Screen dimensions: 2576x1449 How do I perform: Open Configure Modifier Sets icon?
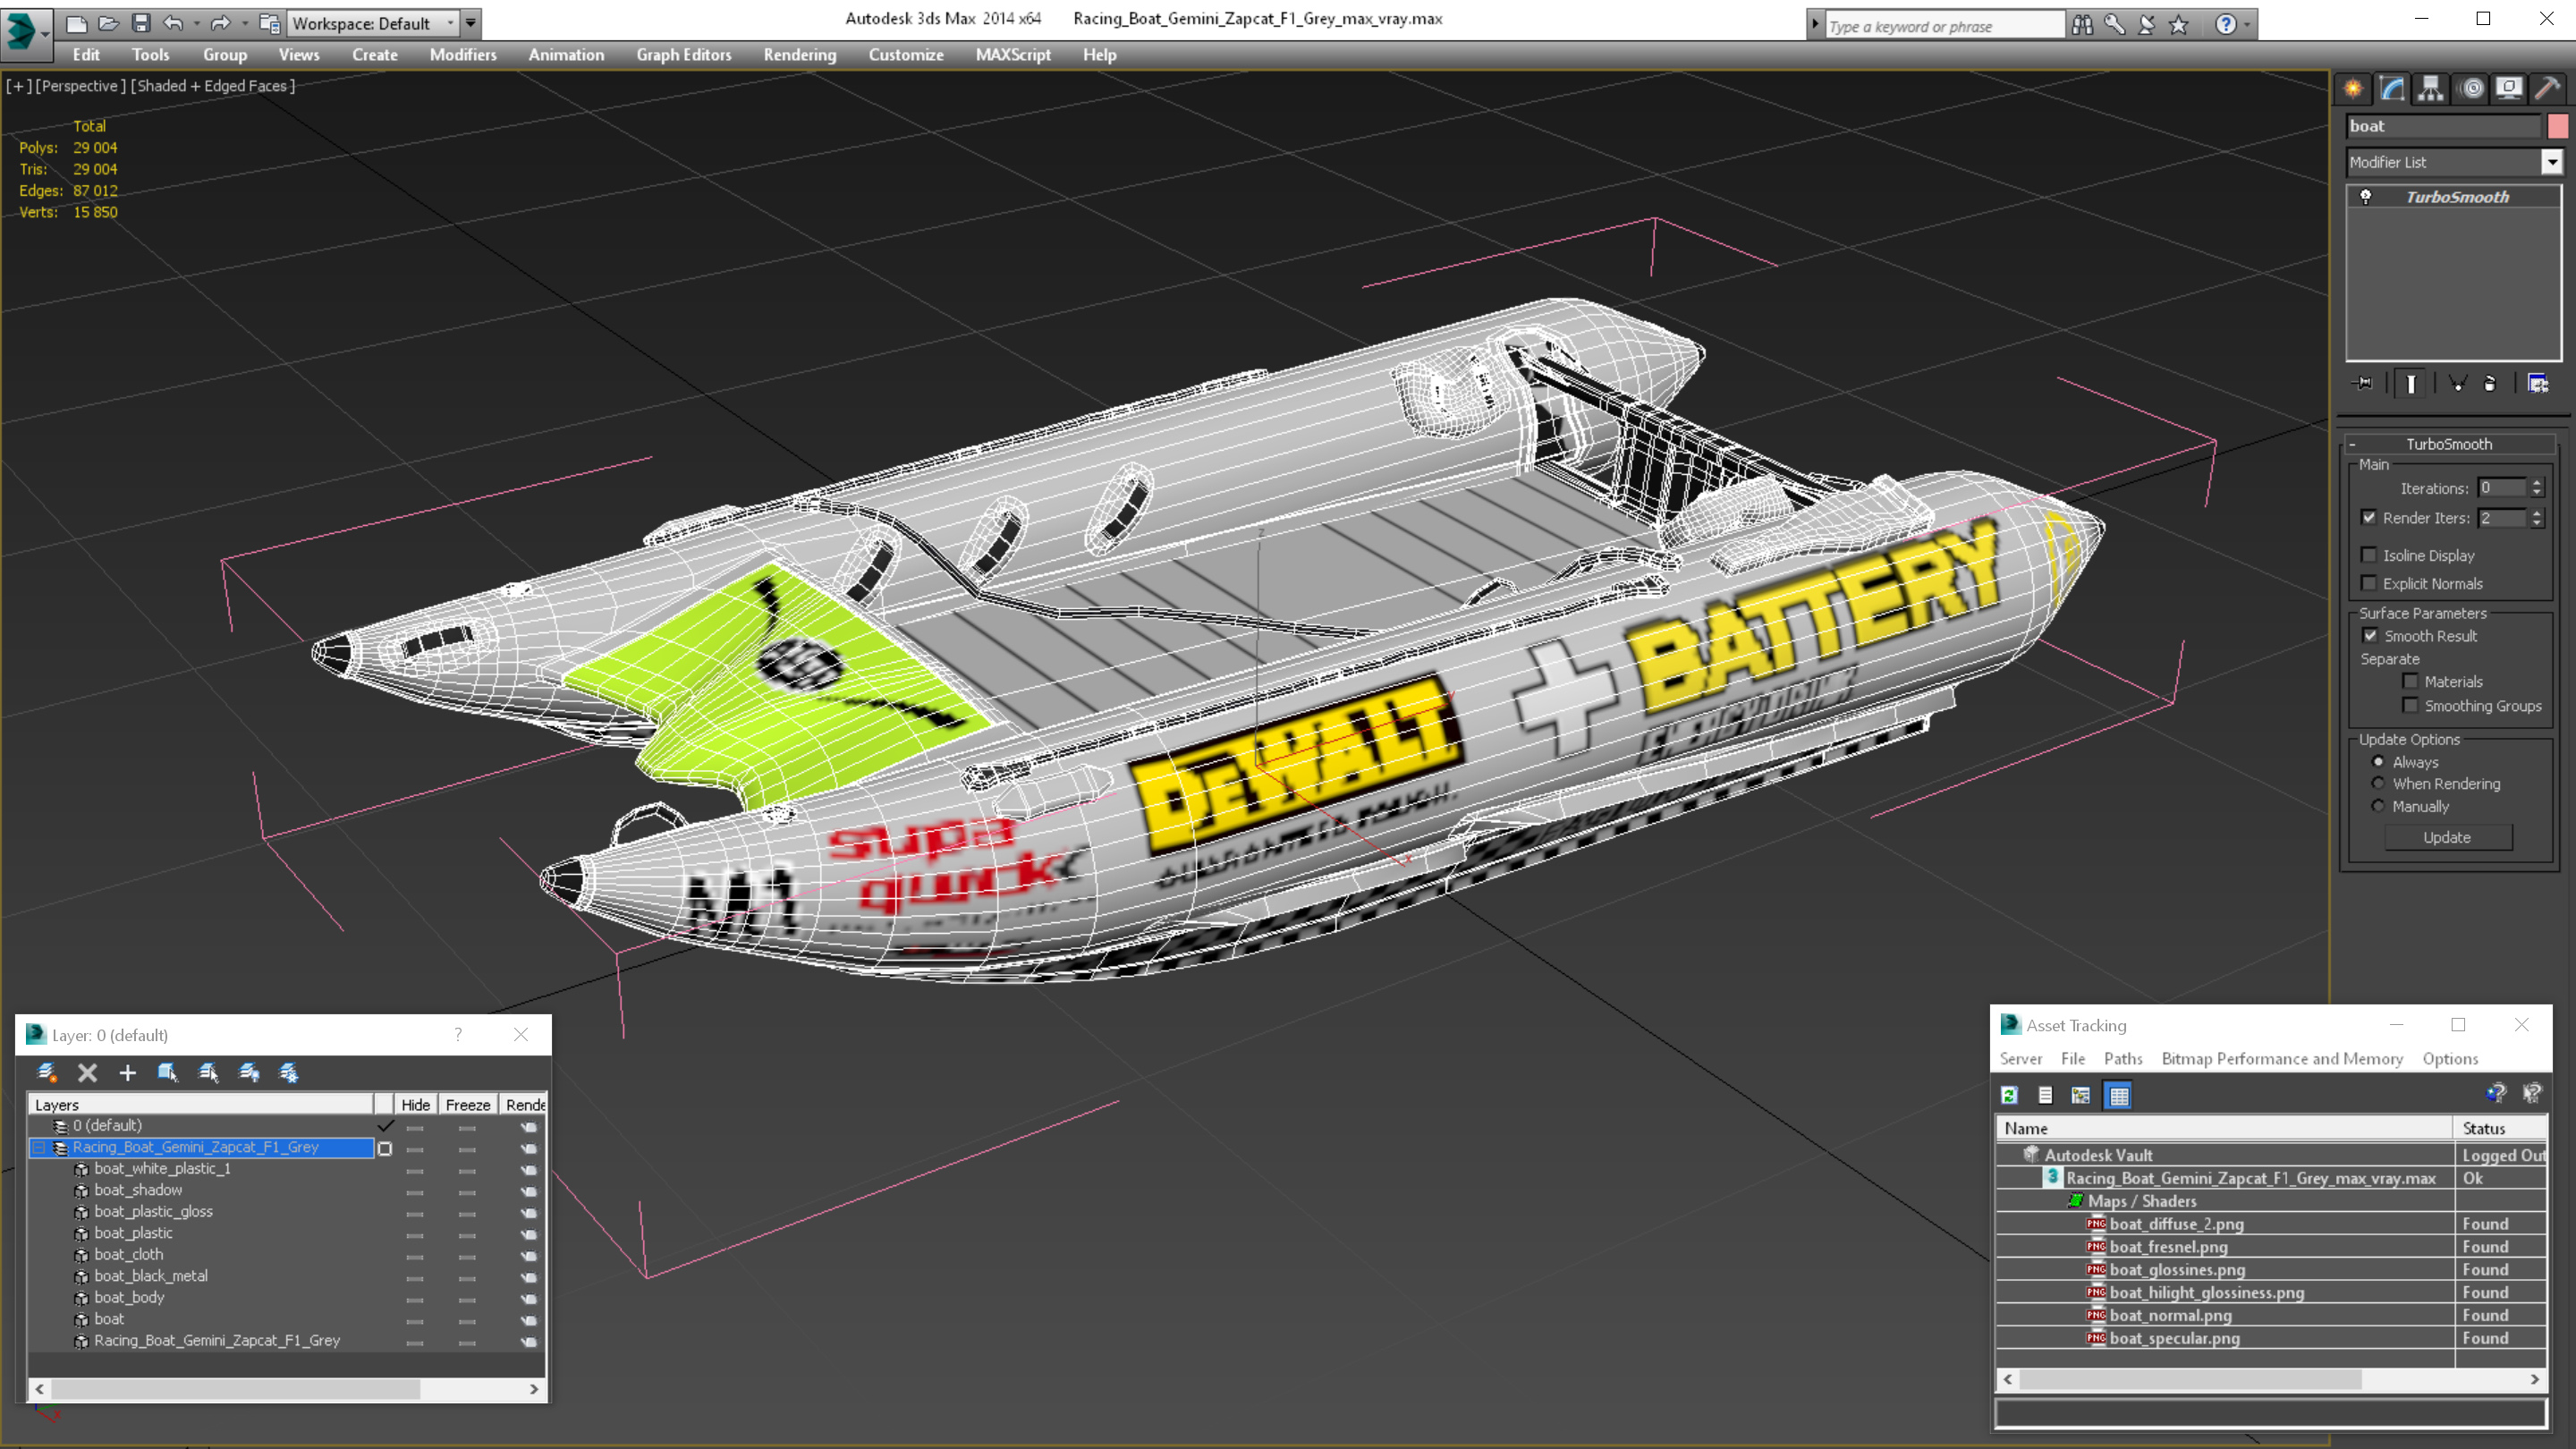pyautogui.click(x=2538, y=383)
